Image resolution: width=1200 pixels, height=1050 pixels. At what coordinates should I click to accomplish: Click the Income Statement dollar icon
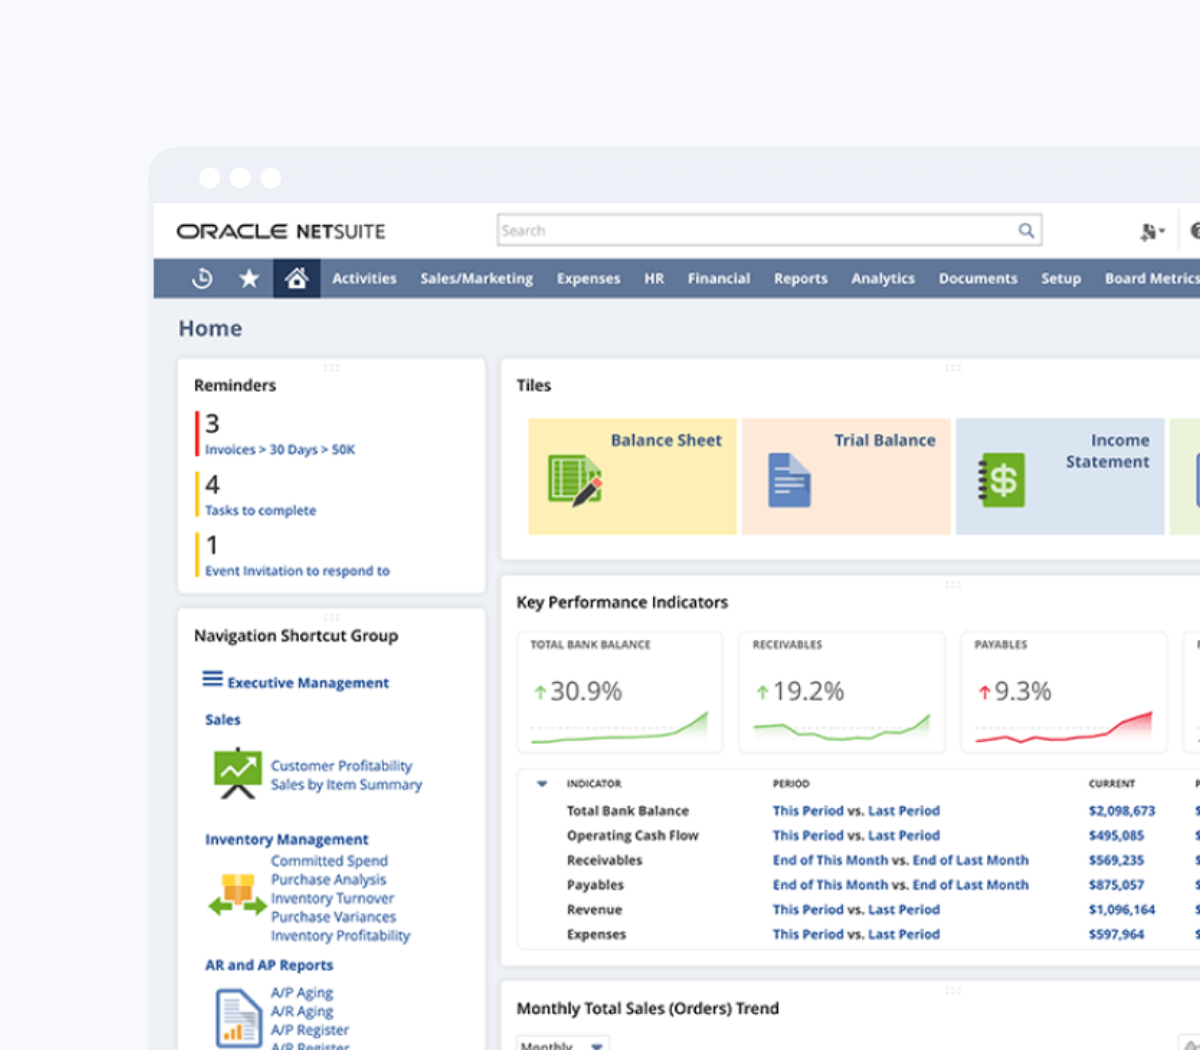click(x=1001, y=480)
